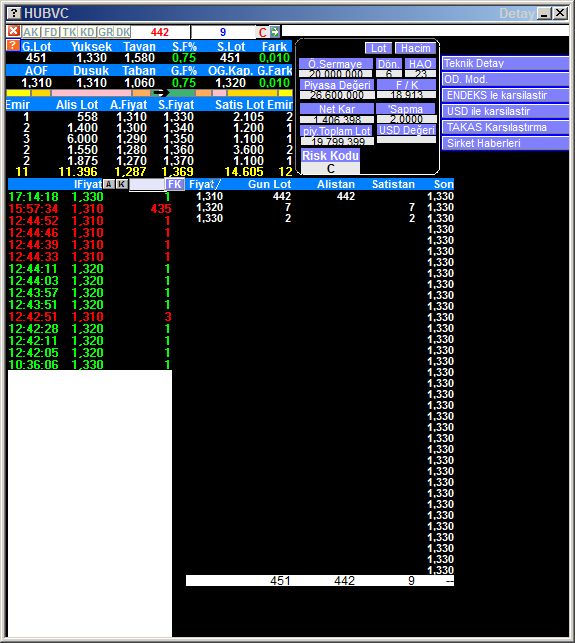This screenshot has width=575, height=643.
Task: Sort by the Fiyat column header
Action: pos(204,184)
